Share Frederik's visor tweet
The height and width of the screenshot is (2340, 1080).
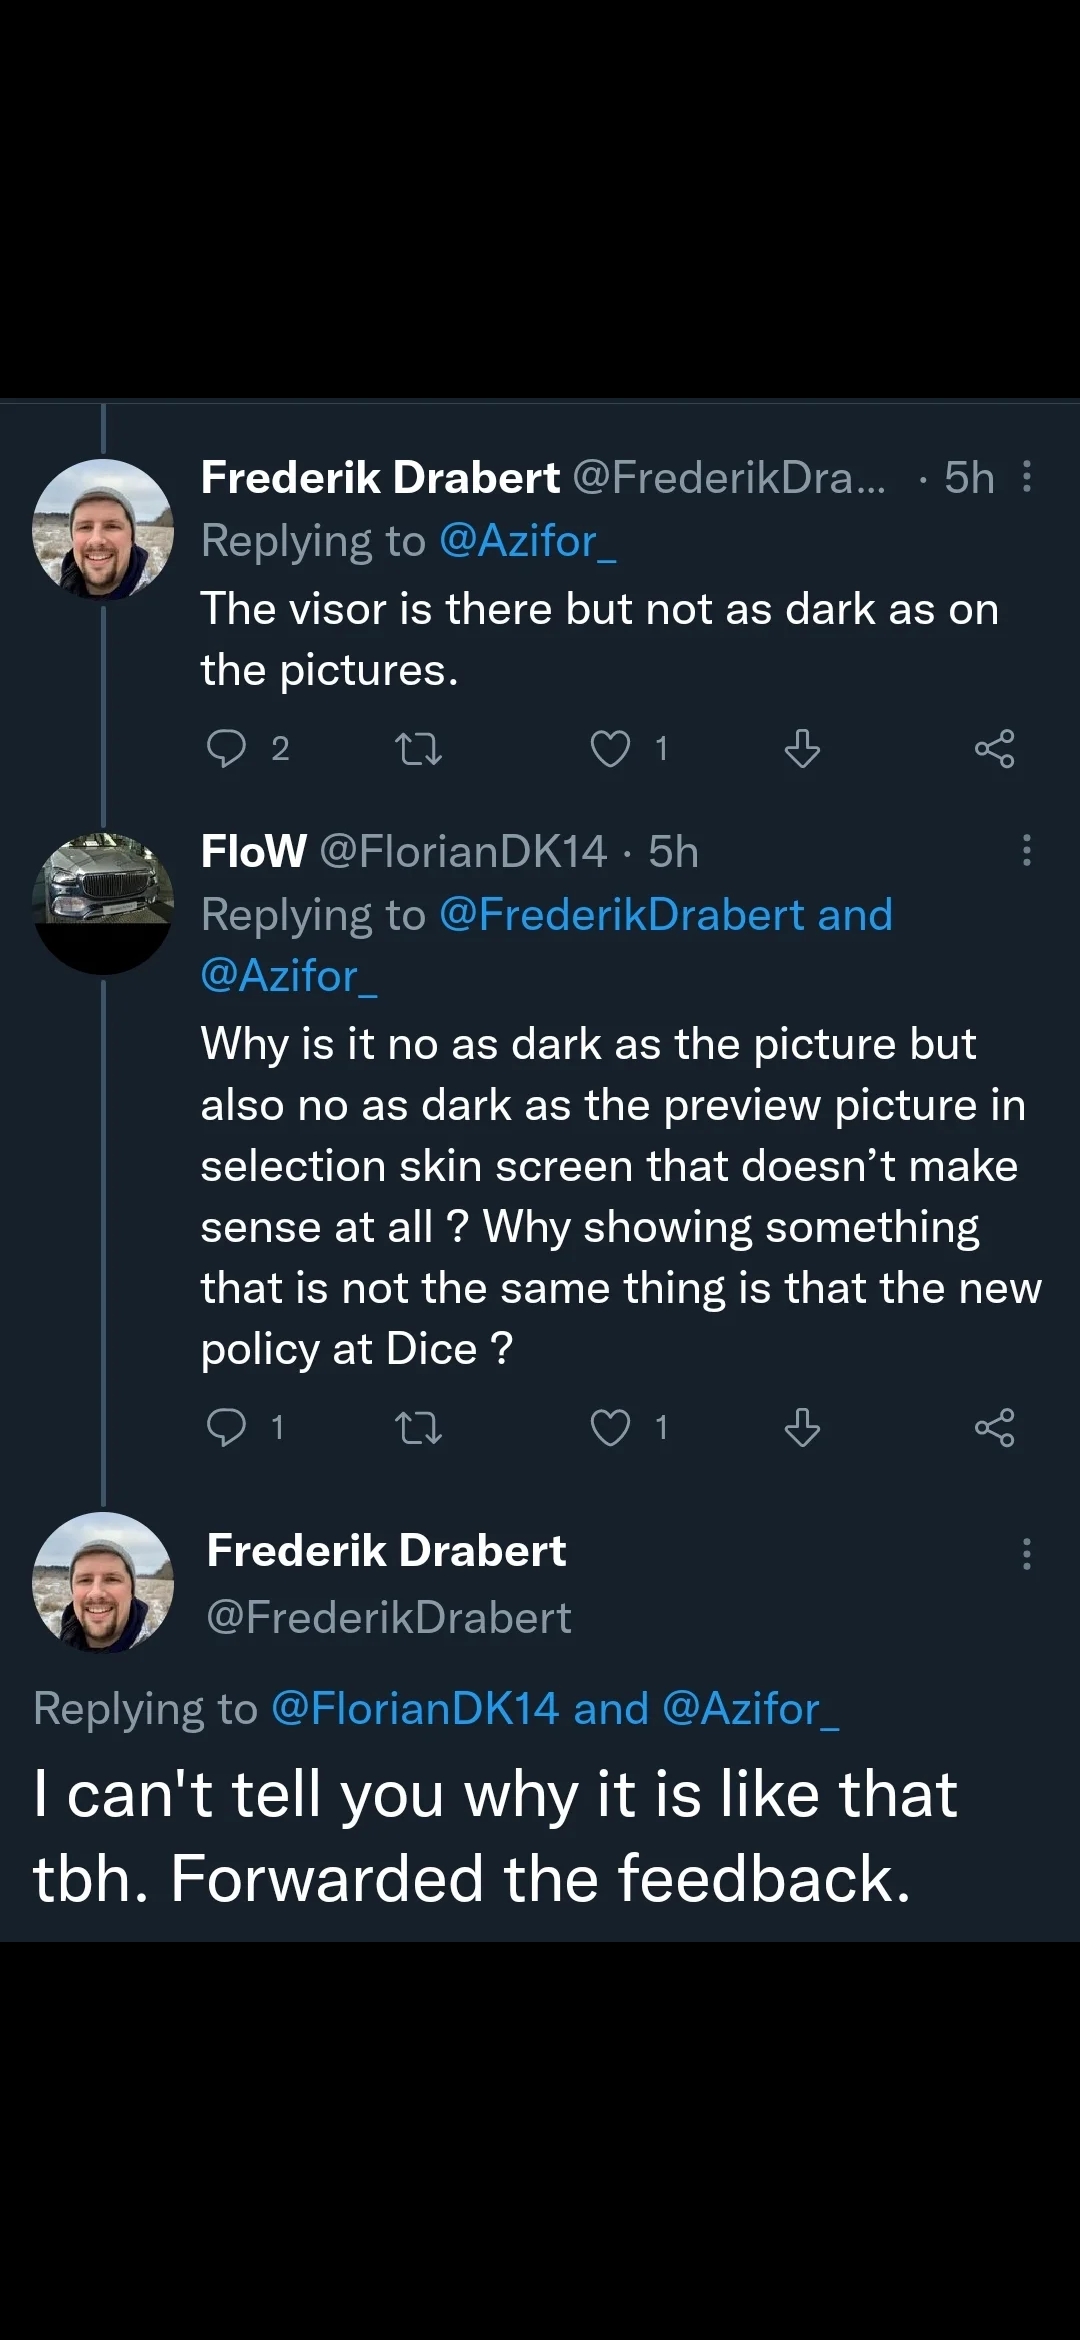[x=994, y=748]
